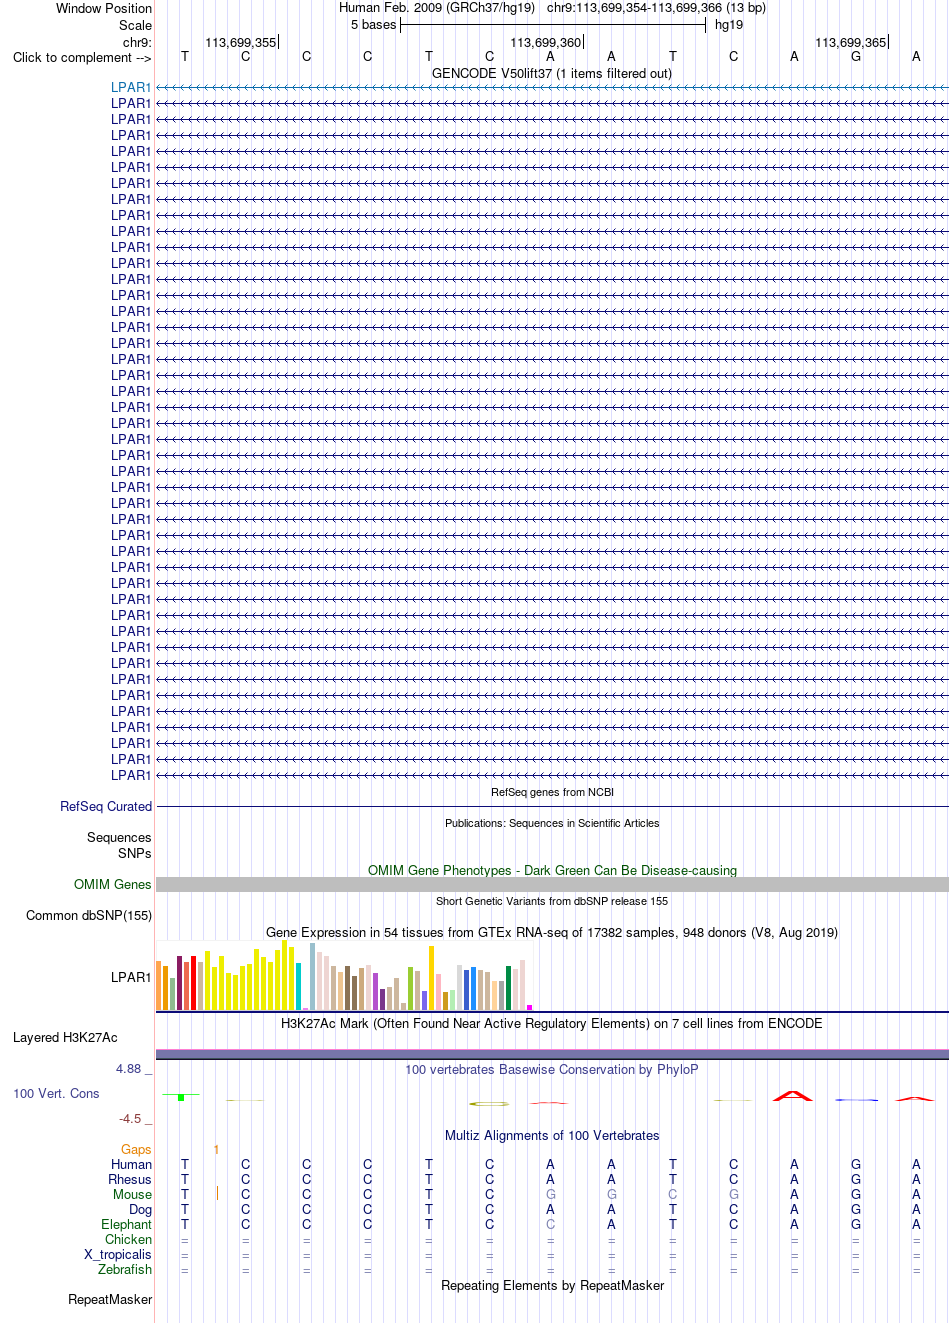Click the Scale label
Viewport: 950px width, 1323px height.
[135, 25]
